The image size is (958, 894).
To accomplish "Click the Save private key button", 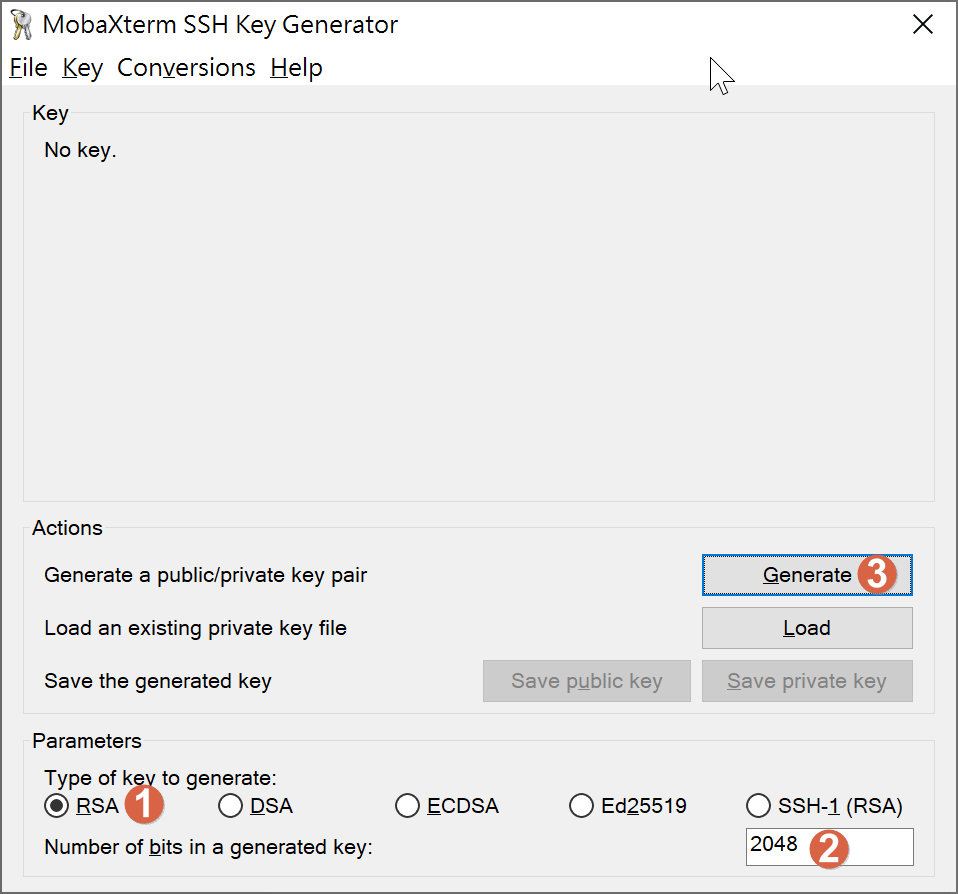I will pos(807,681).
